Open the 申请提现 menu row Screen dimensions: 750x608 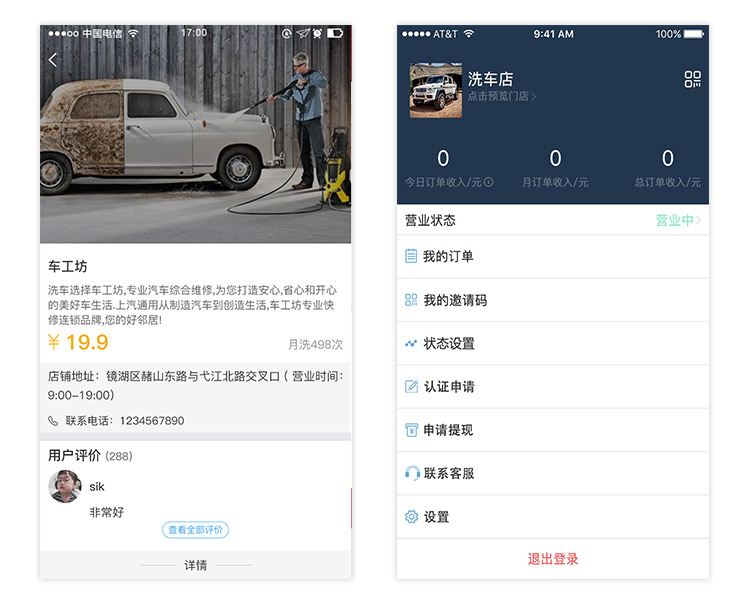[x=553, y=430]
